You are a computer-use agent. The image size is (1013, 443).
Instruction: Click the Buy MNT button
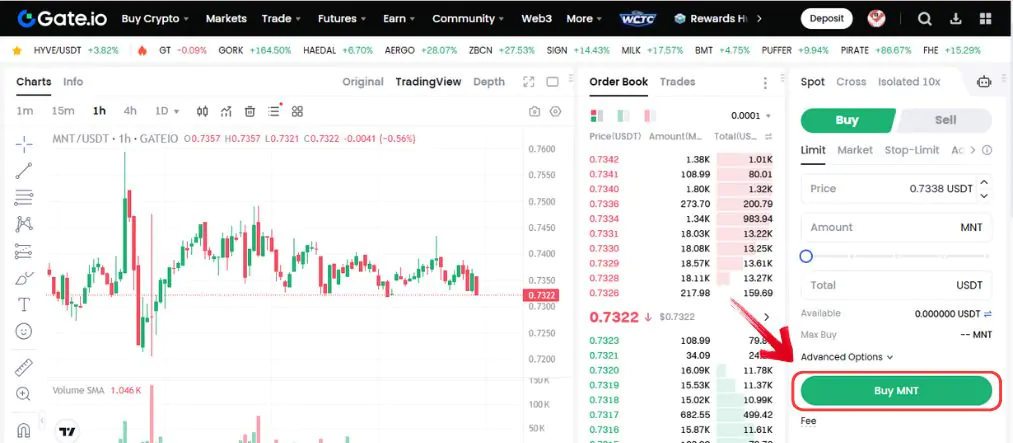coord(896,391)
